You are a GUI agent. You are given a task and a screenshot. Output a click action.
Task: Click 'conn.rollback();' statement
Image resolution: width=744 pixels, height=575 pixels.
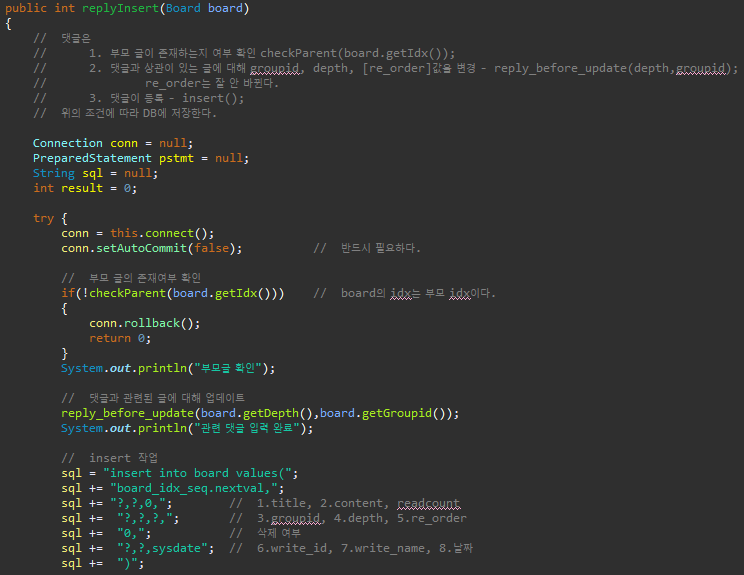145,324
